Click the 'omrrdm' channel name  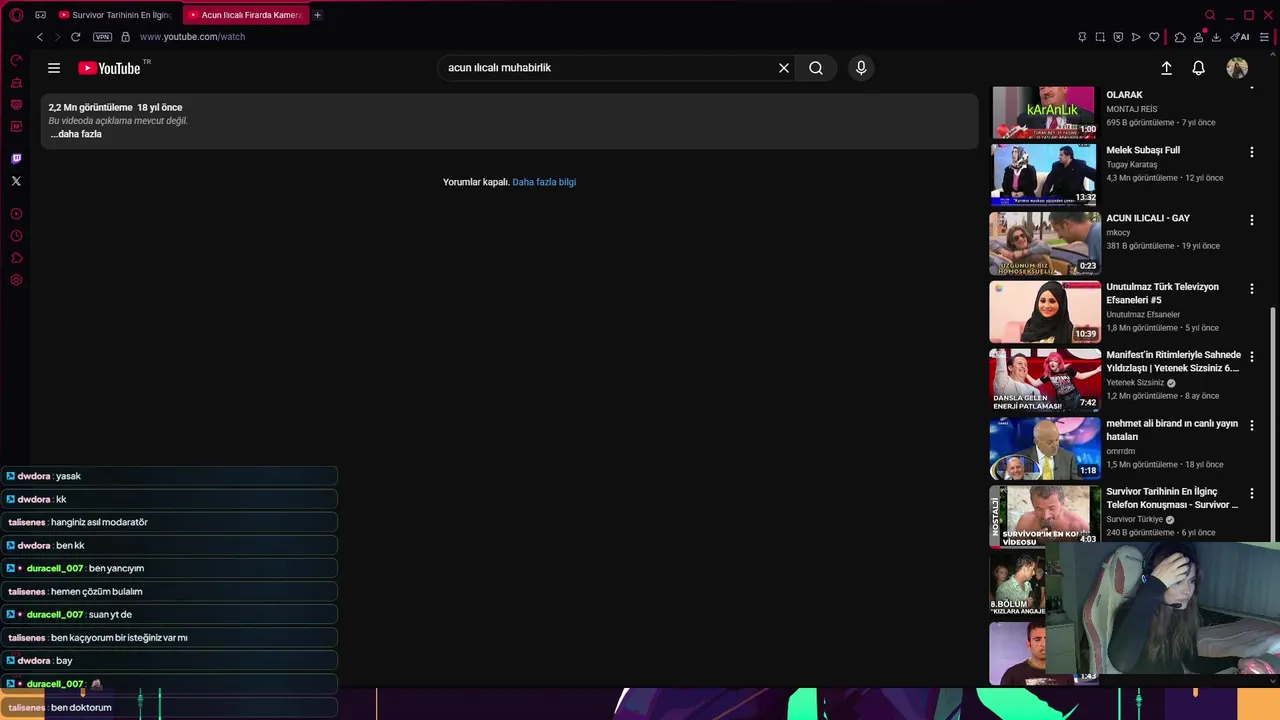1120,451
